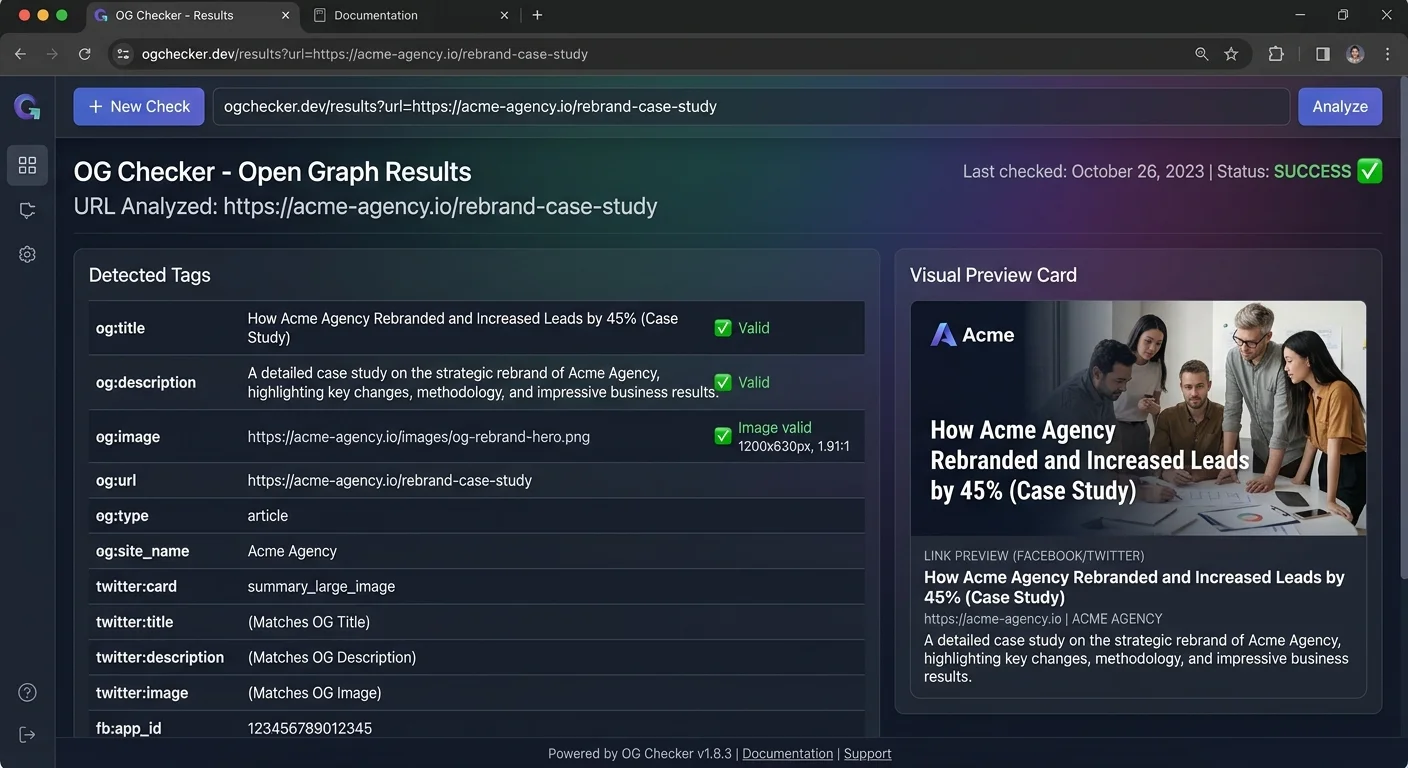Switch to the Documentation browser tab

click(x=410, y=15)
